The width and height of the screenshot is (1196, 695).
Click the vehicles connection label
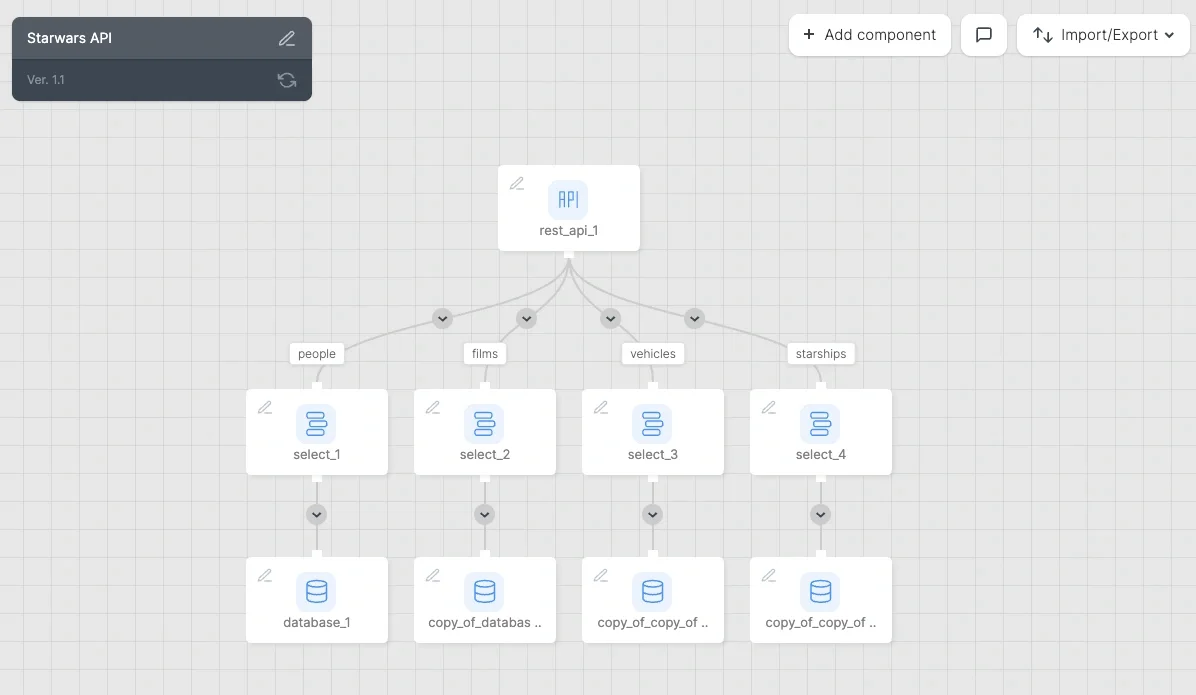coord(653,354)
